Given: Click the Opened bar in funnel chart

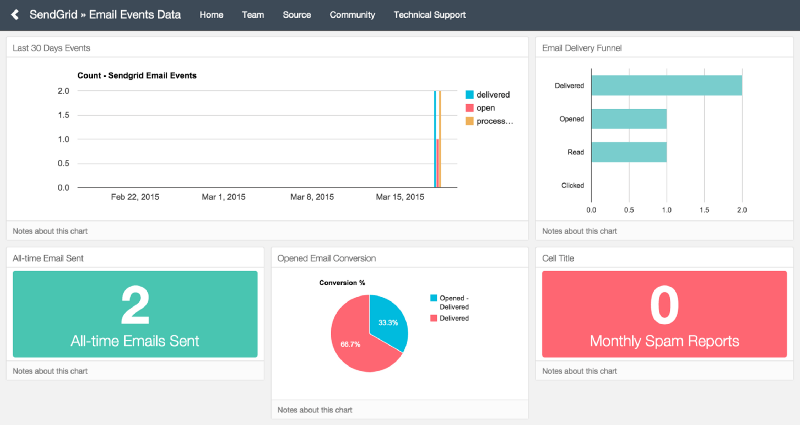Looking at the screenshot, I should click(x=628, y=119).
